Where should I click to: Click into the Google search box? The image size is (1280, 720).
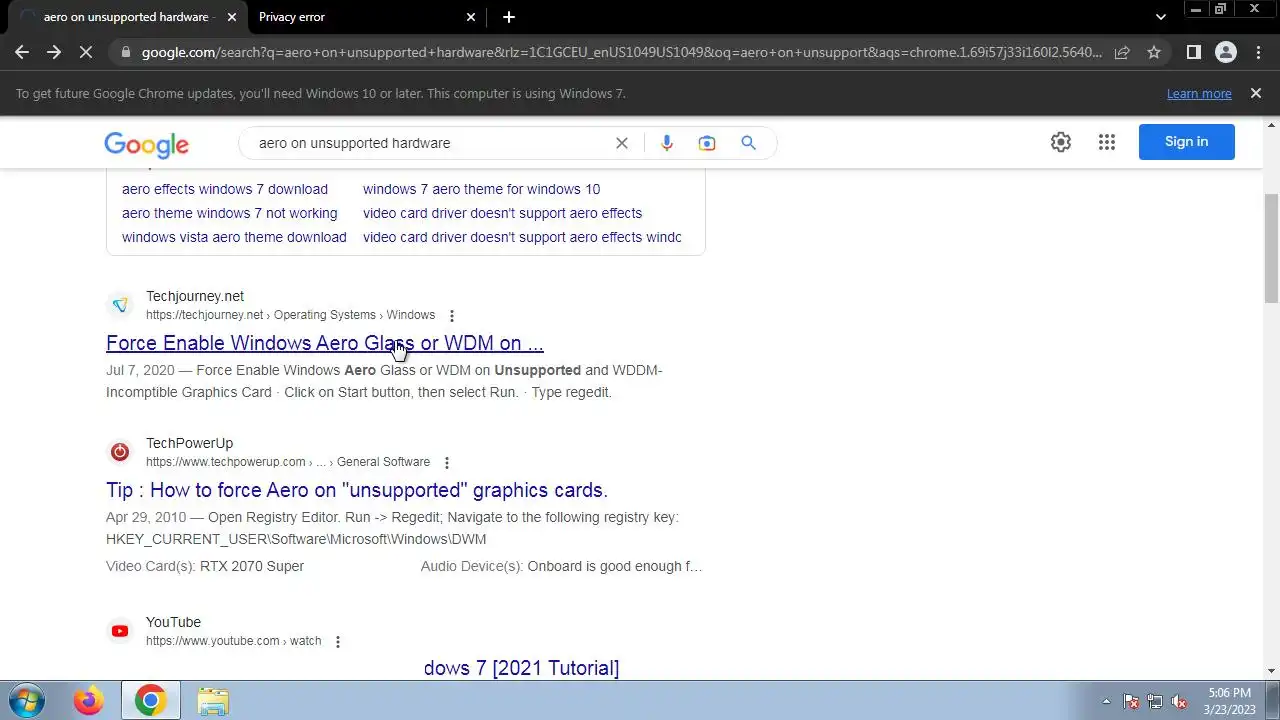tap(430, 143)
